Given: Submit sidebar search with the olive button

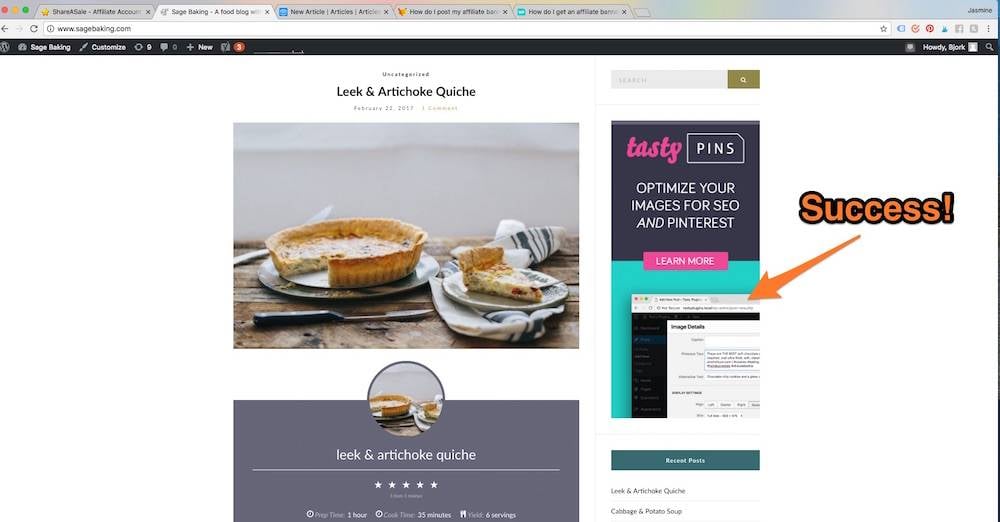Looking at the screenshot, I should 743,80.
